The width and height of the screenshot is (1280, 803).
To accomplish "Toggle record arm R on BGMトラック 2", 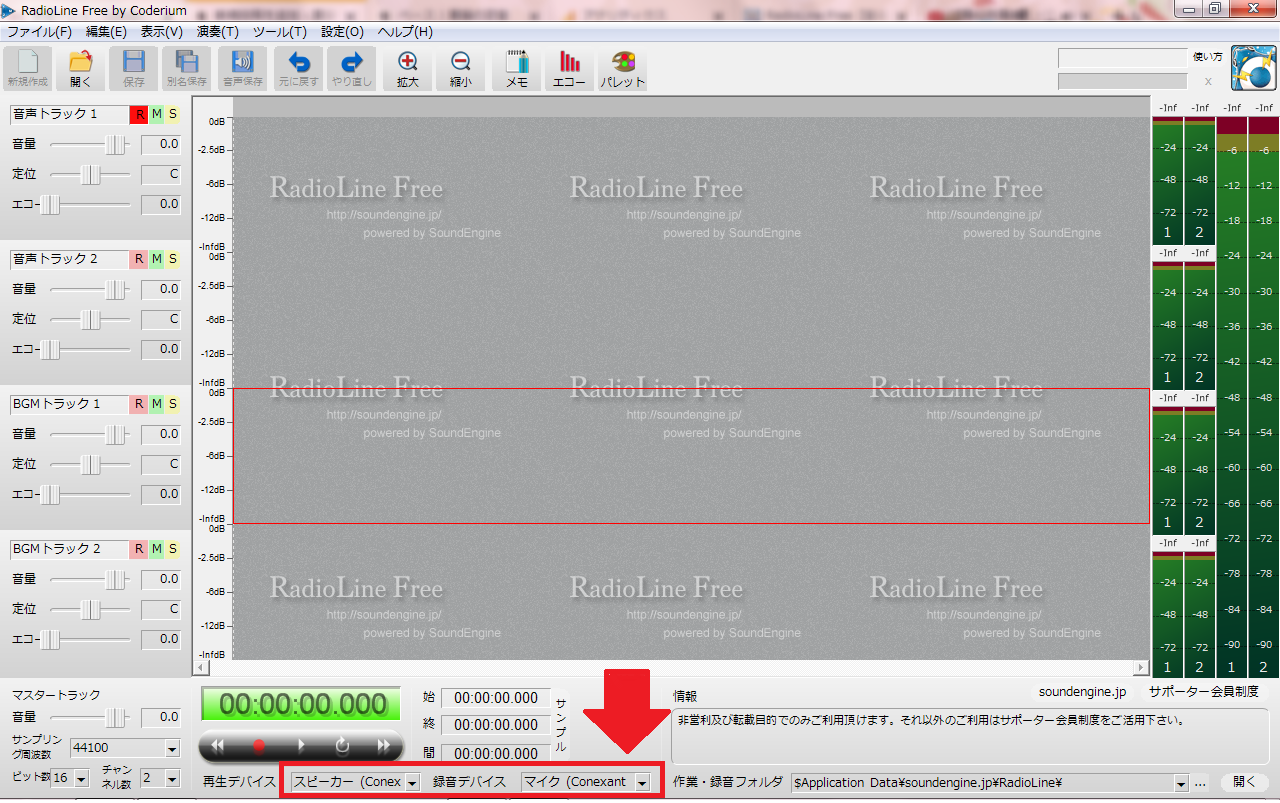I will [138, 549].
